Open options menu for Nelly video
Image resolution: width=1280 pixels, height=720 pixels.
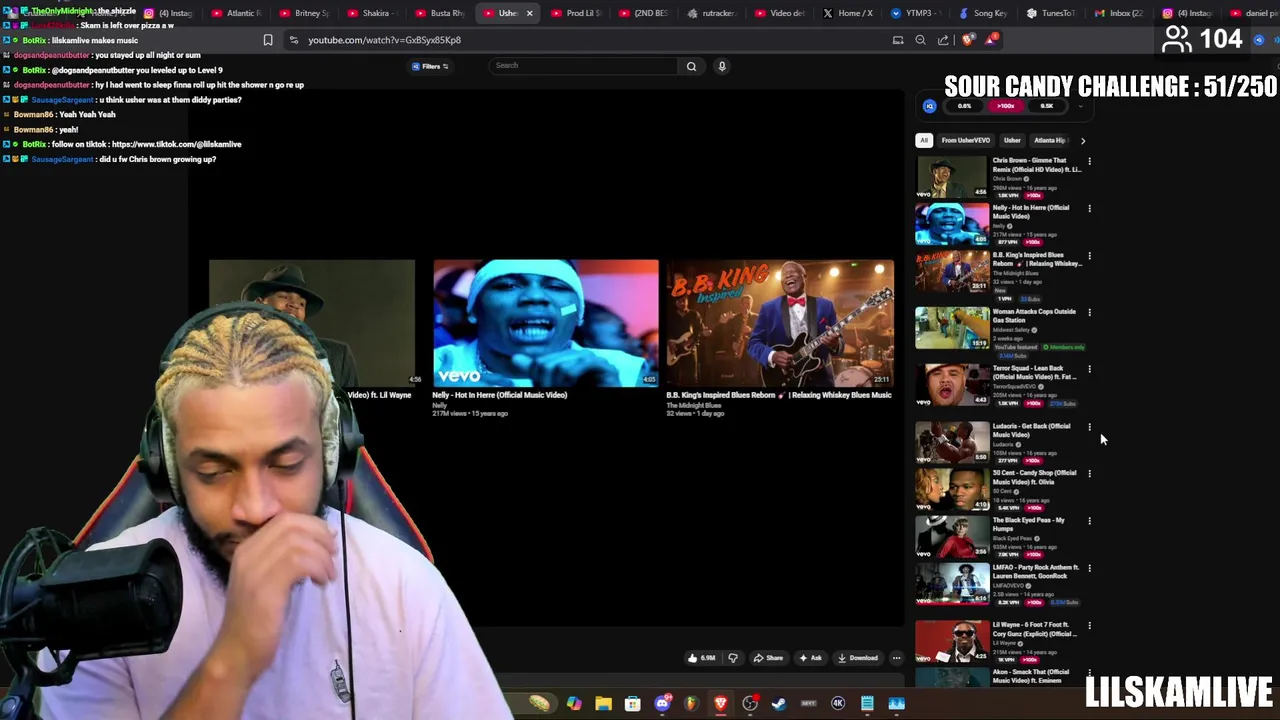tap(1089, 209)
